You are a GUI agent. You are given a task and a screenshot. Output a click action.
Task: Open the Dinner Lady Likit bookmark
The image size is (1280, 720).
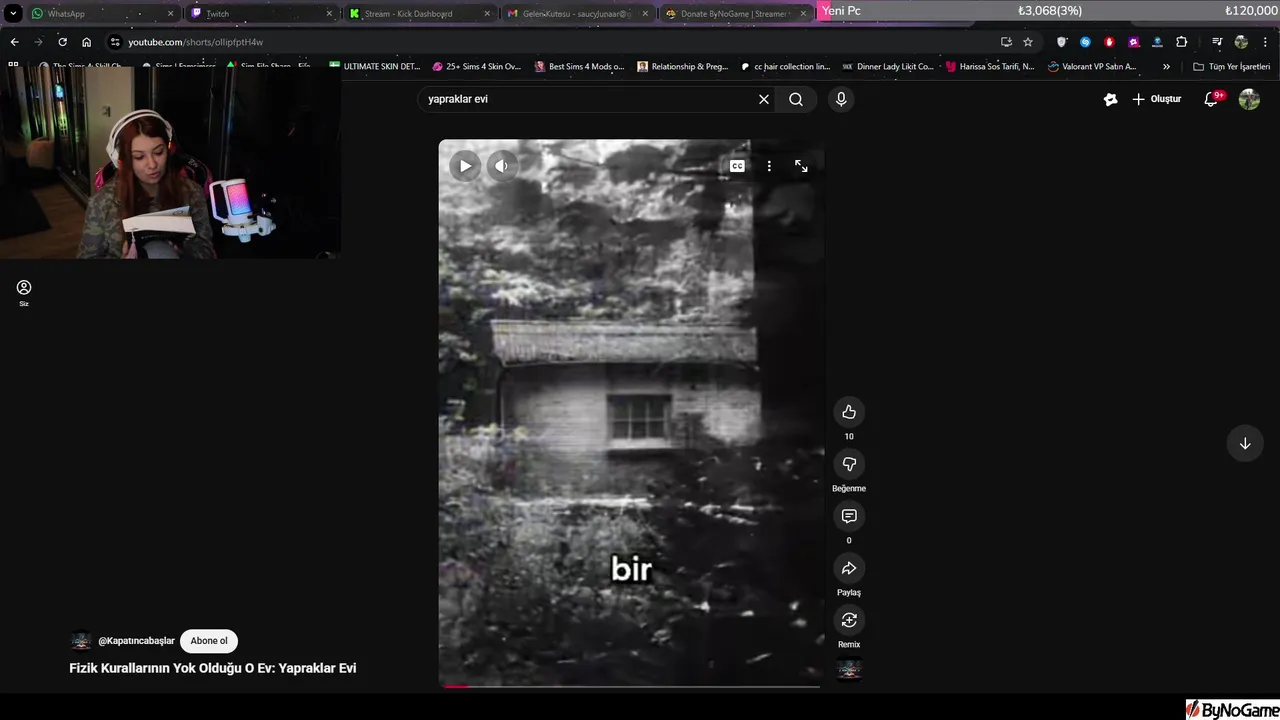[x=888, y=67]
